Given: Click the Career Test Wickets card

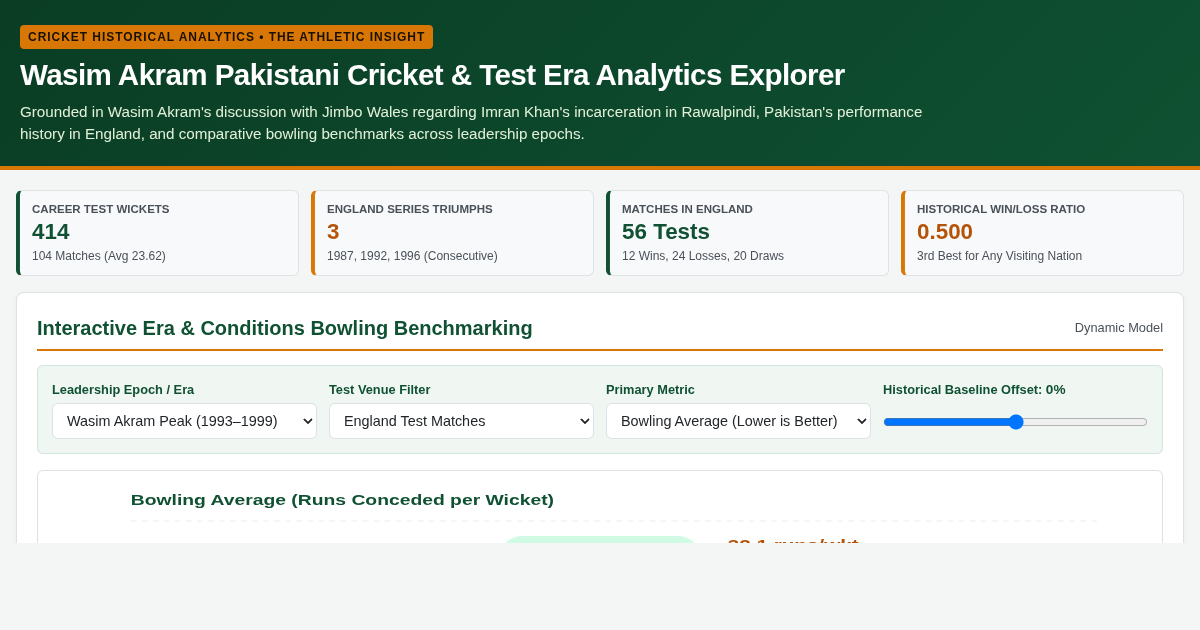Looking at the screenshot, I should click(x=157, y=233).
